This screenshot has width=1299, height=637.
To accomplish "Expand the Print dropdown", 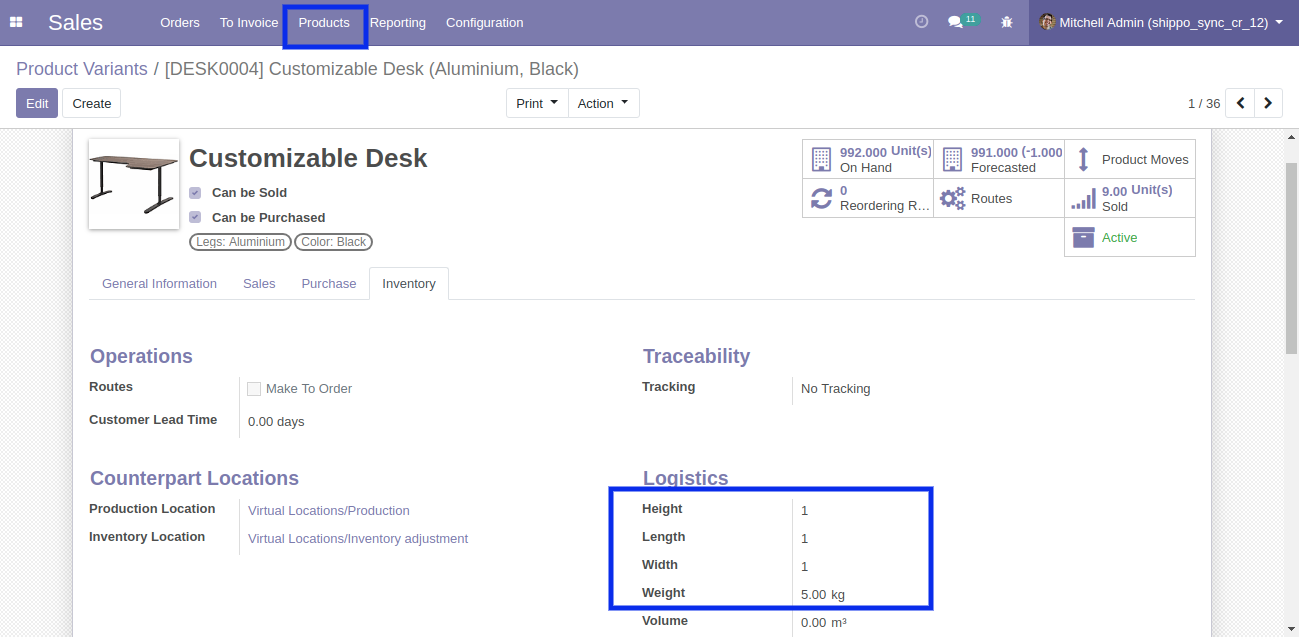I will (x=537, y=103).
